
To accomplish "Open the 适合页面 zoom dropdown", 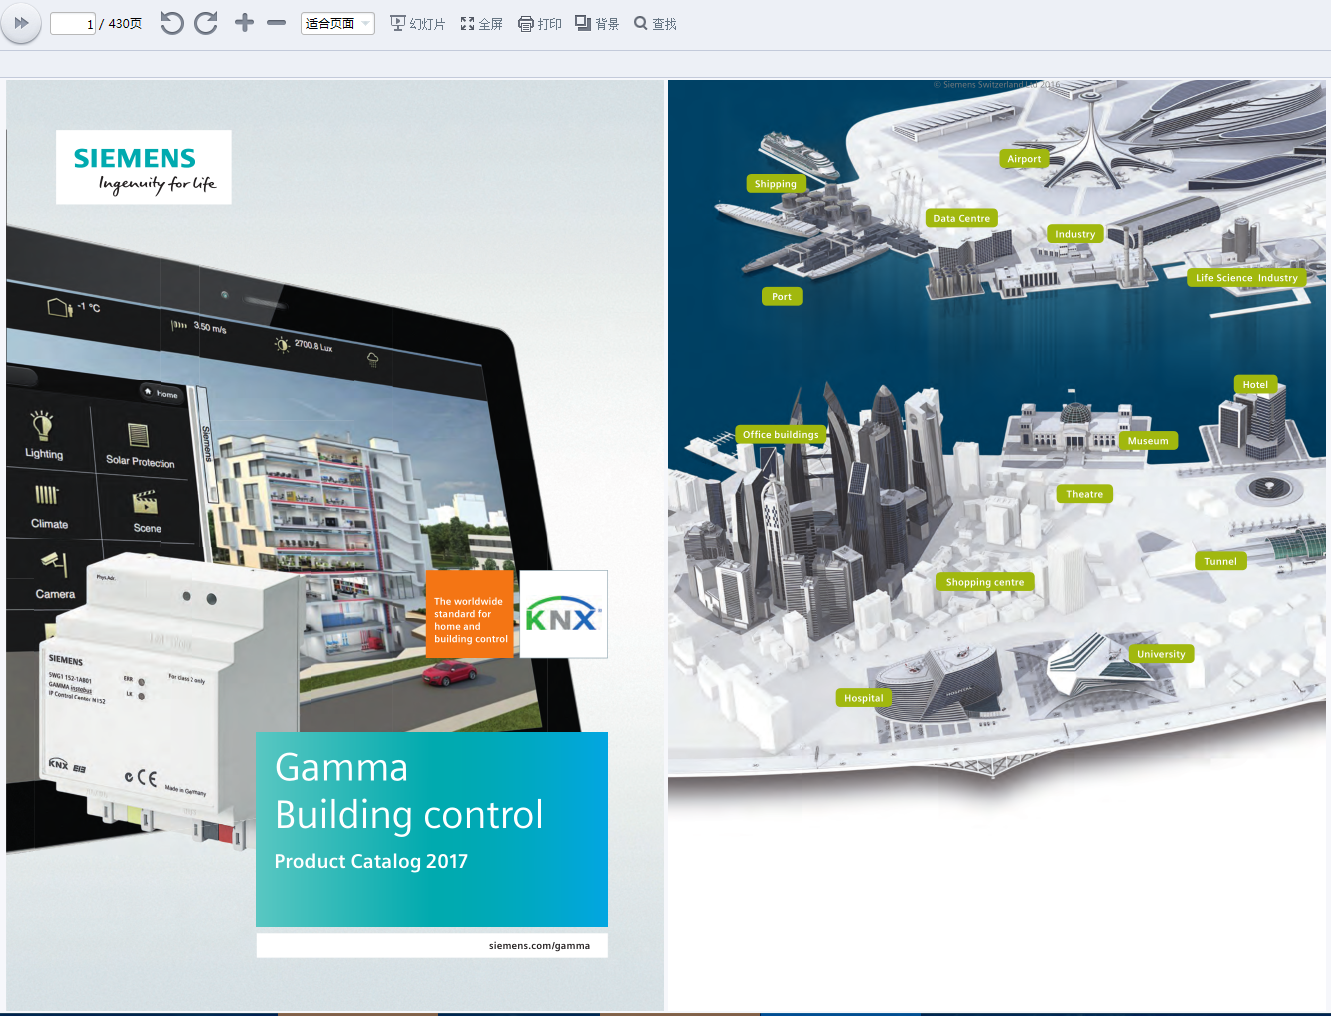I will (x=338, y=24).
